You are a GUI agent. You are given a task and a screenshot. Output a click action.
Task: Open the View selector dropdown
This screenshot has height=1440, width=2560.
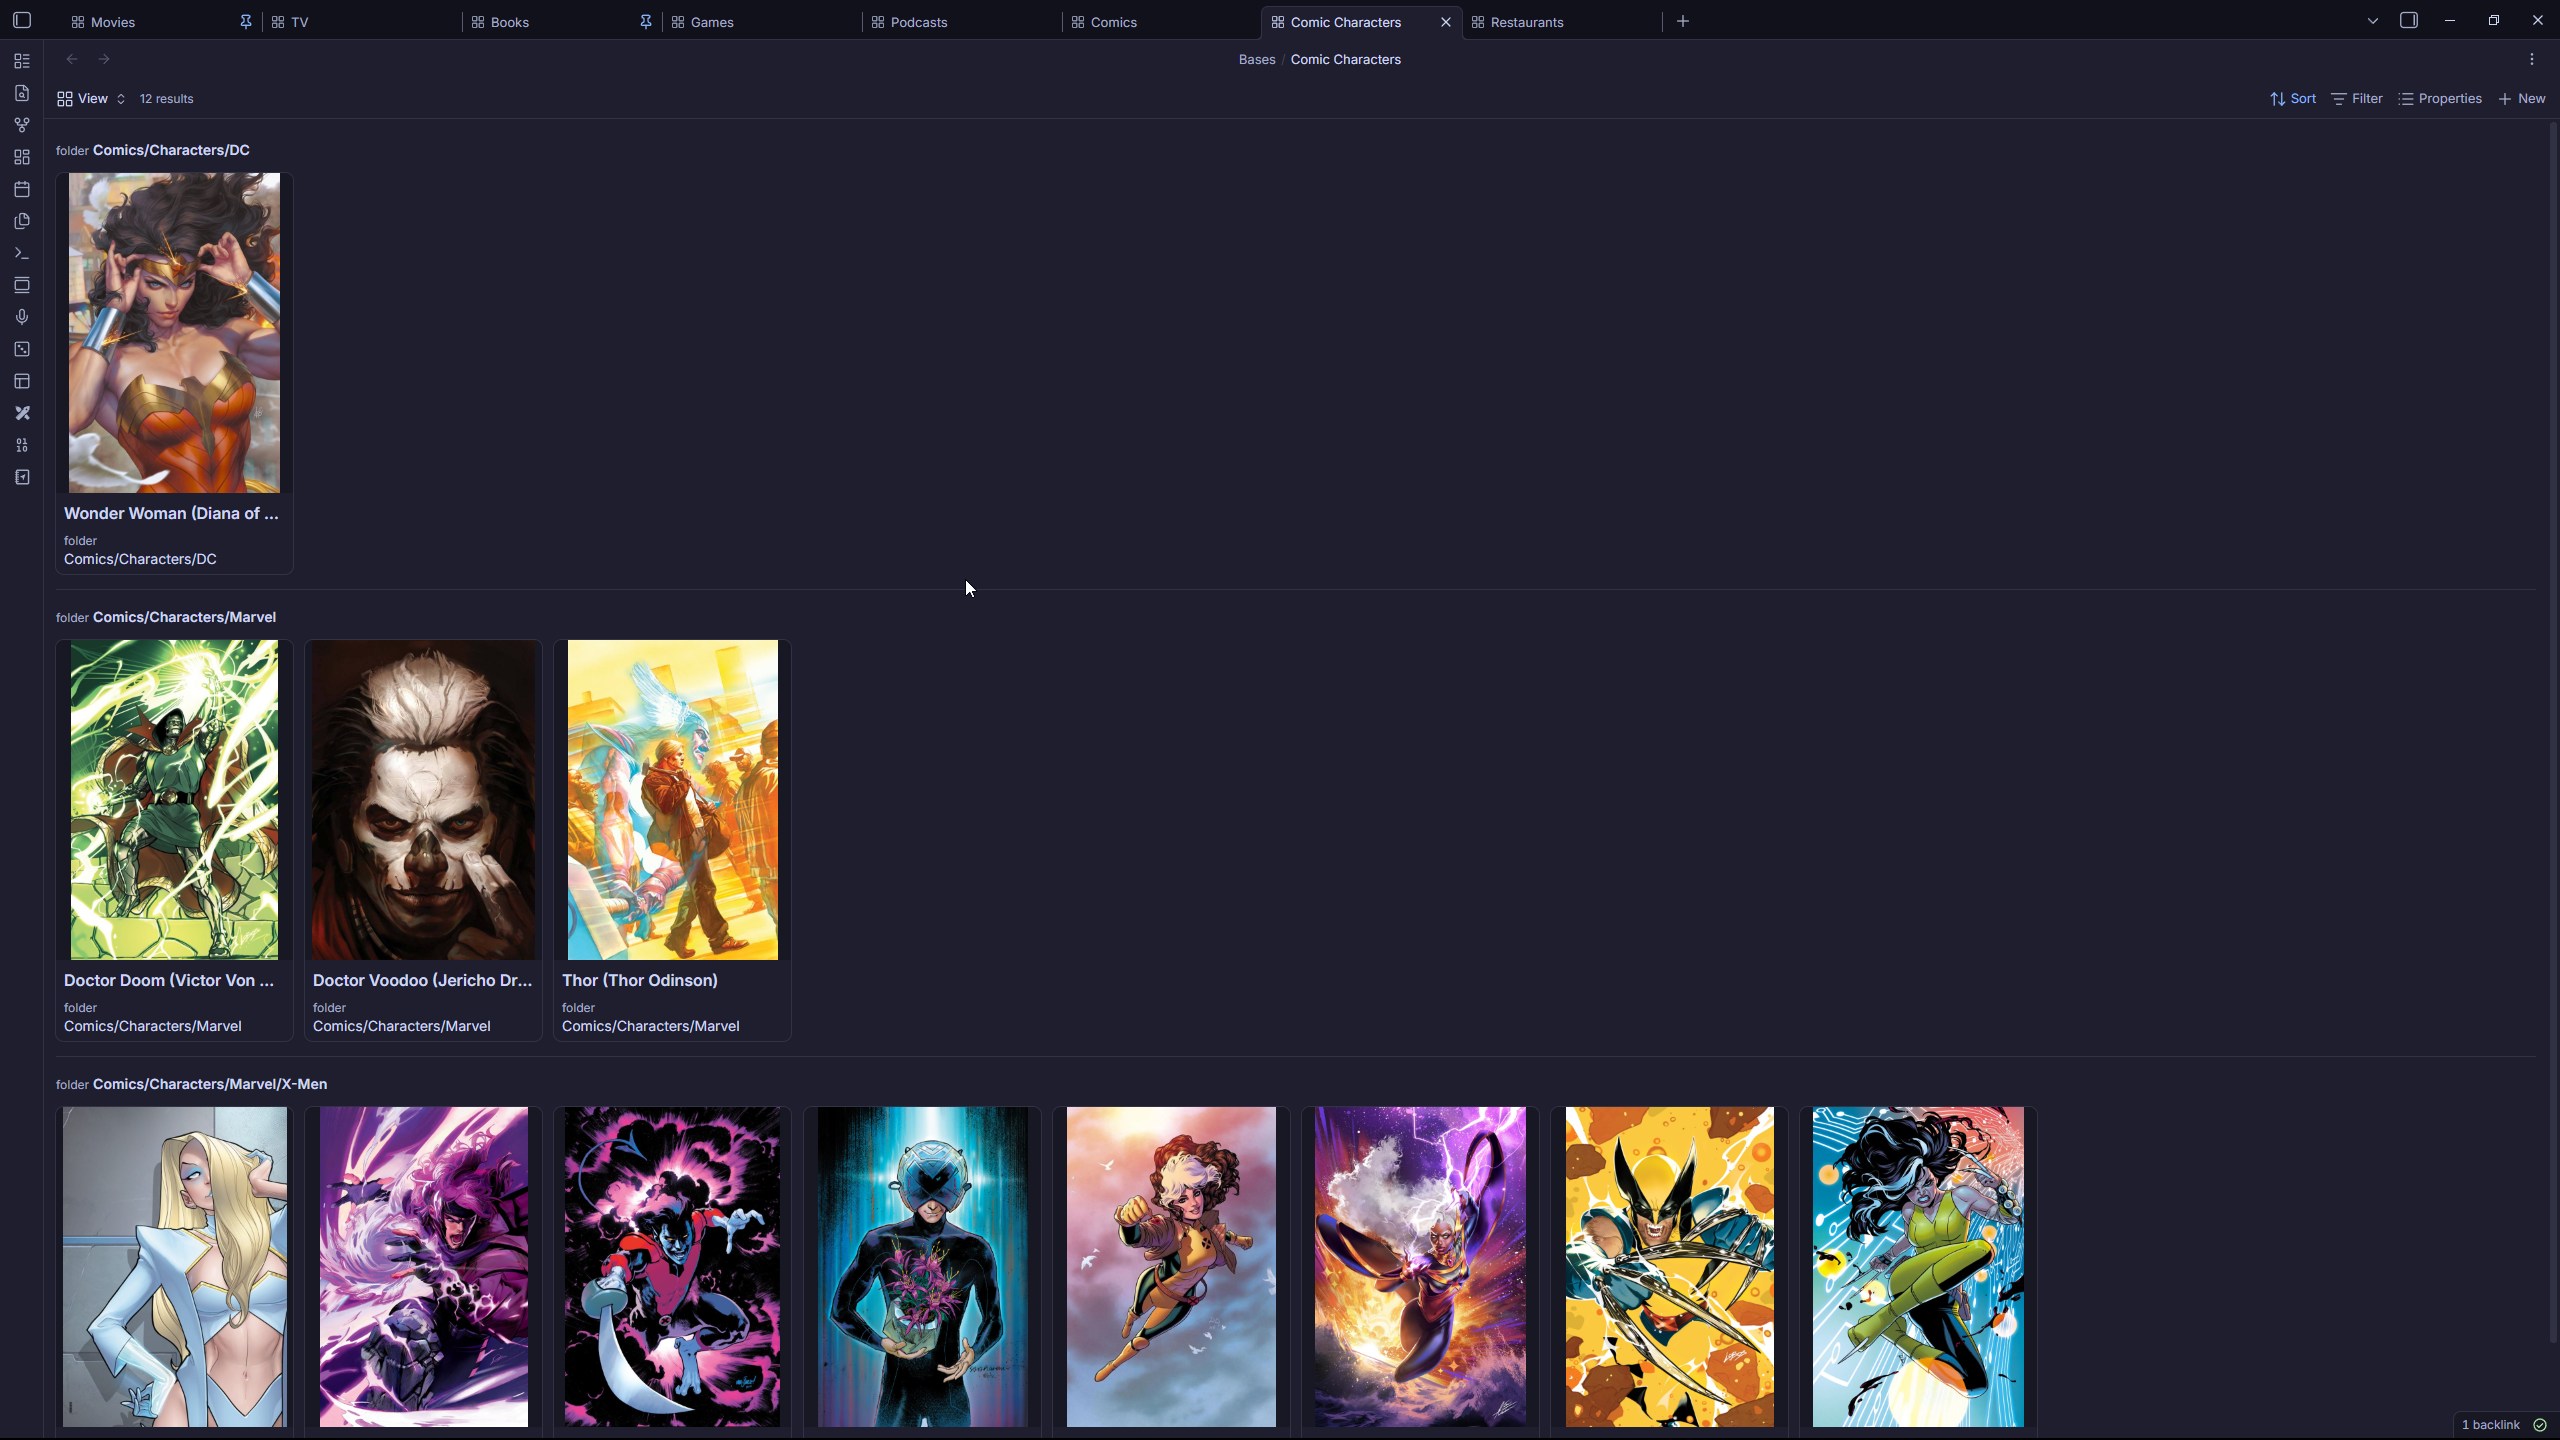point(90,99)
